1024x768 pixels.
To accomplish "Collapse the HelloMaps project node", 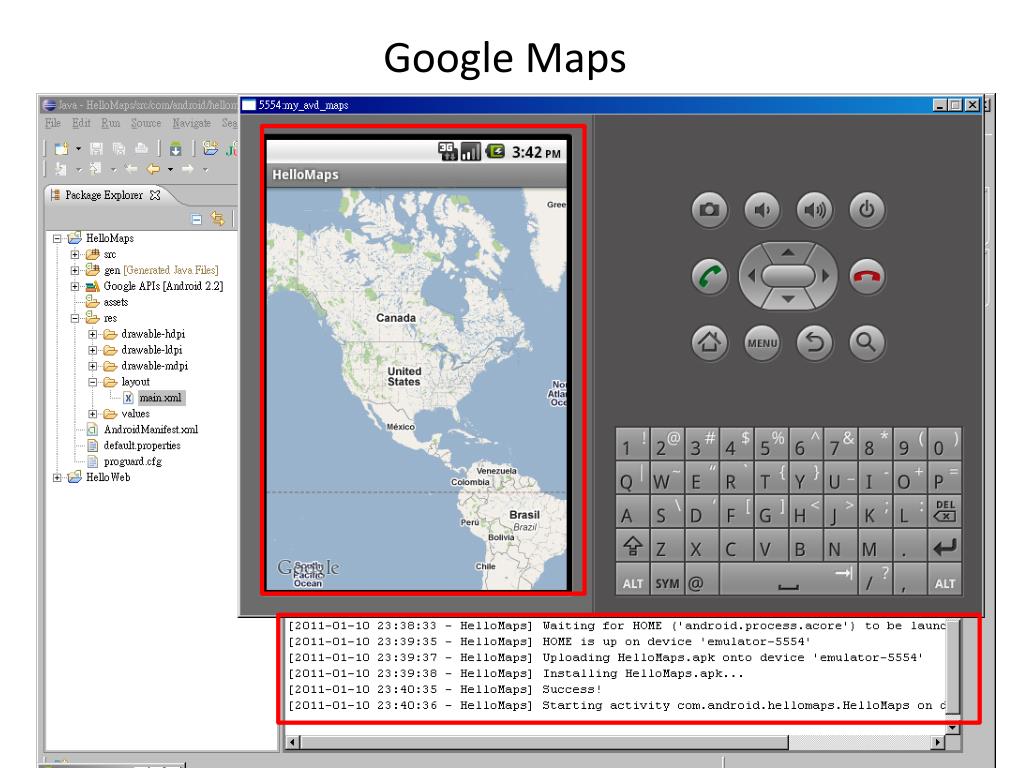I will pos(57,238).
